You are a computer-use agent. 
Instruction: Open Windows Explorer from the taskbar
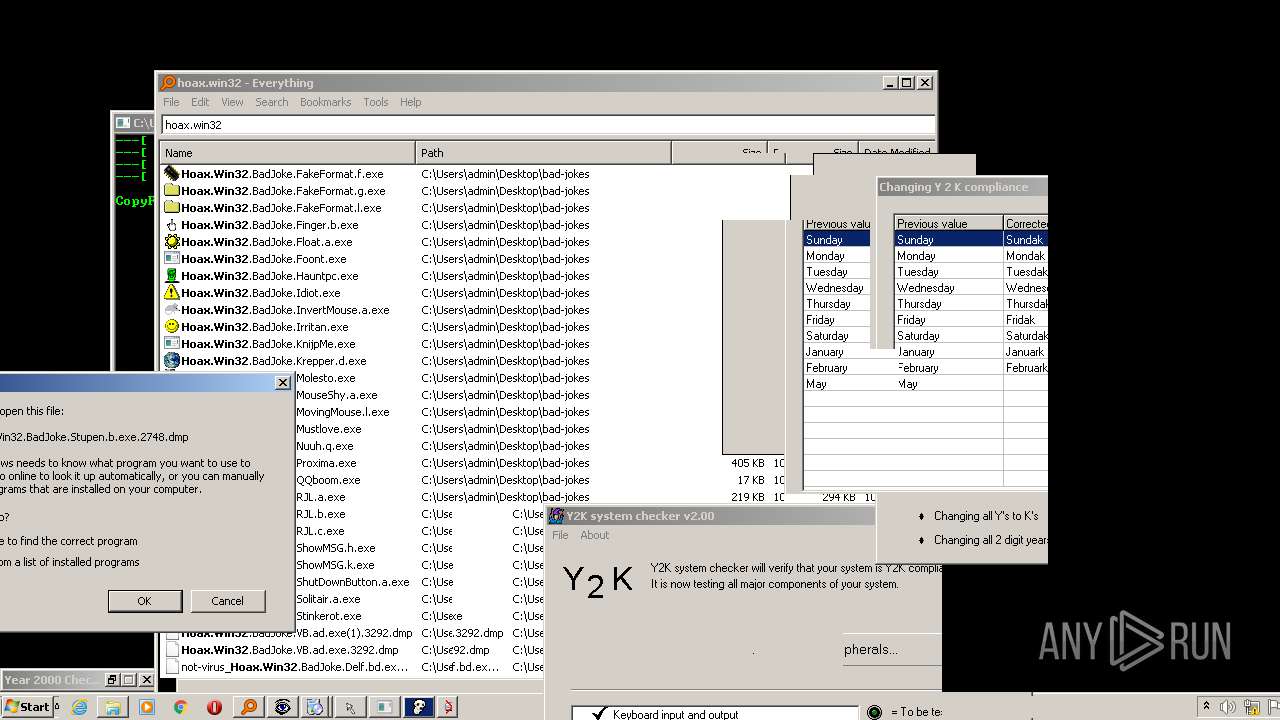(x=113, y=707)
